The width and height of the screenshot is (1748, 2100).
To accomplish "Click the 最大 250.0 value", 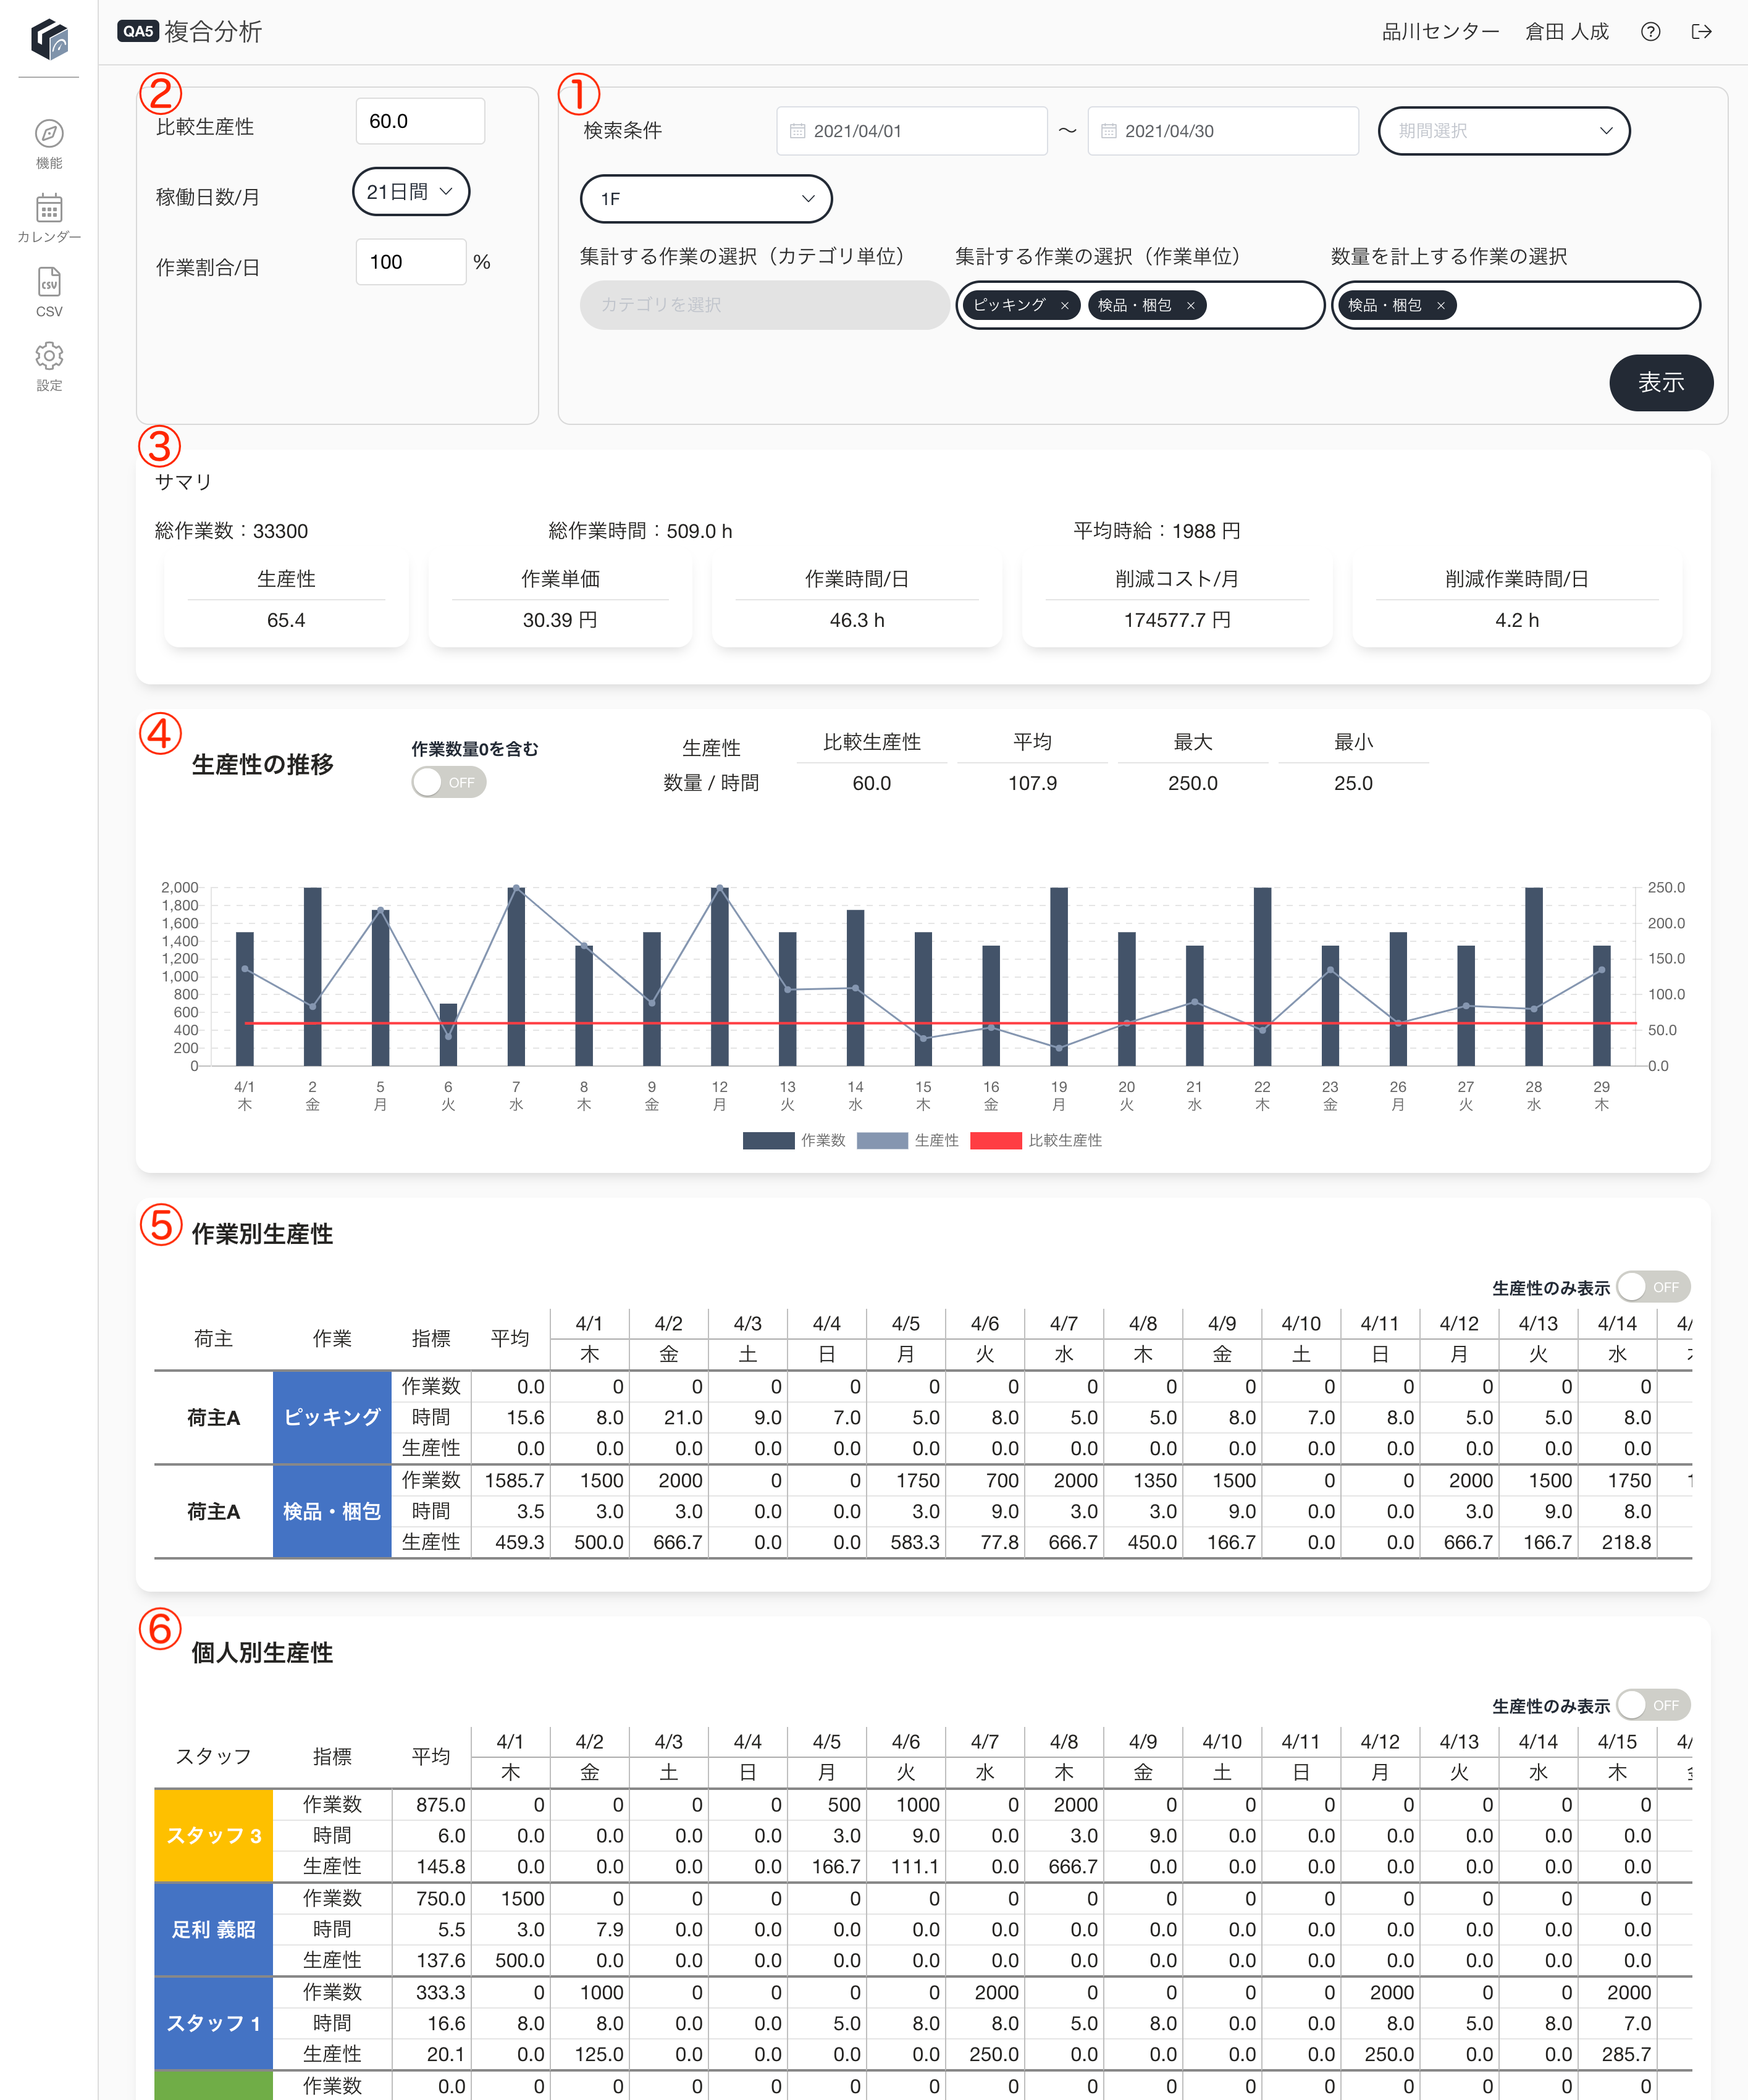I will point(1193,783).
